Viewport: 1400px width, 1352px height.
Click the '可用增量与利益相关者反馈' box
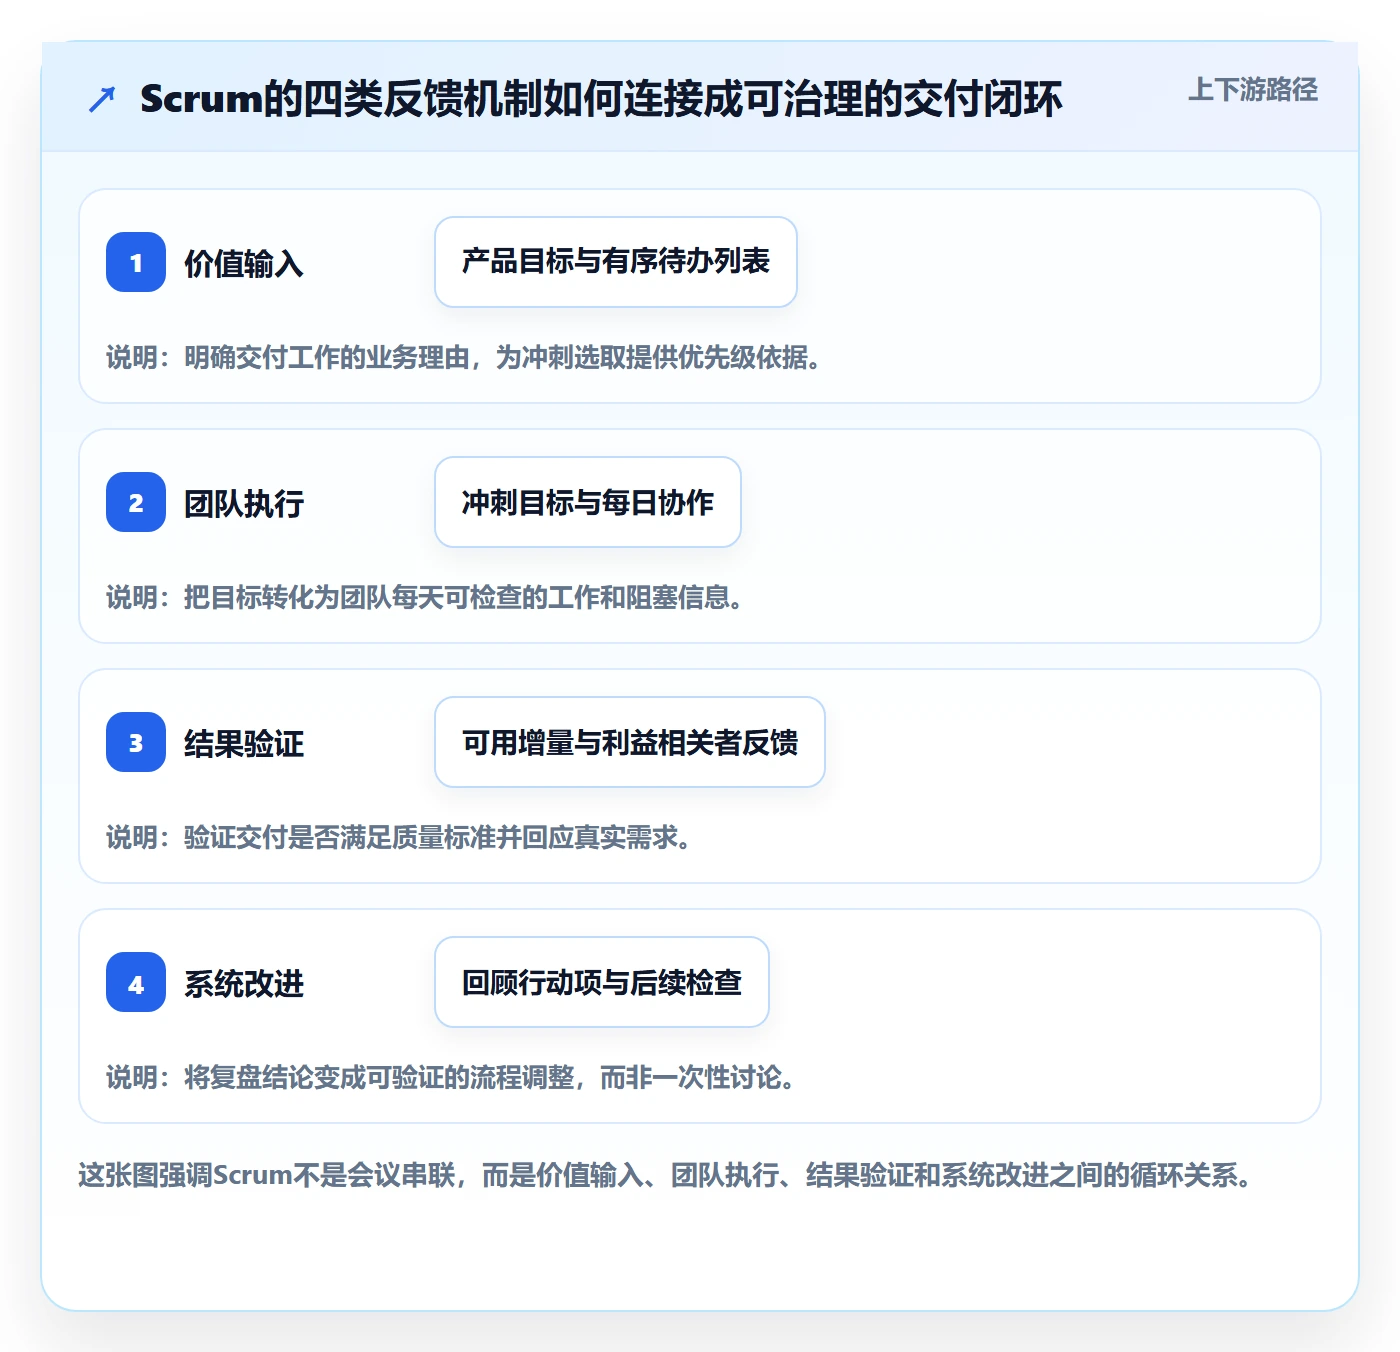point(630,742)
